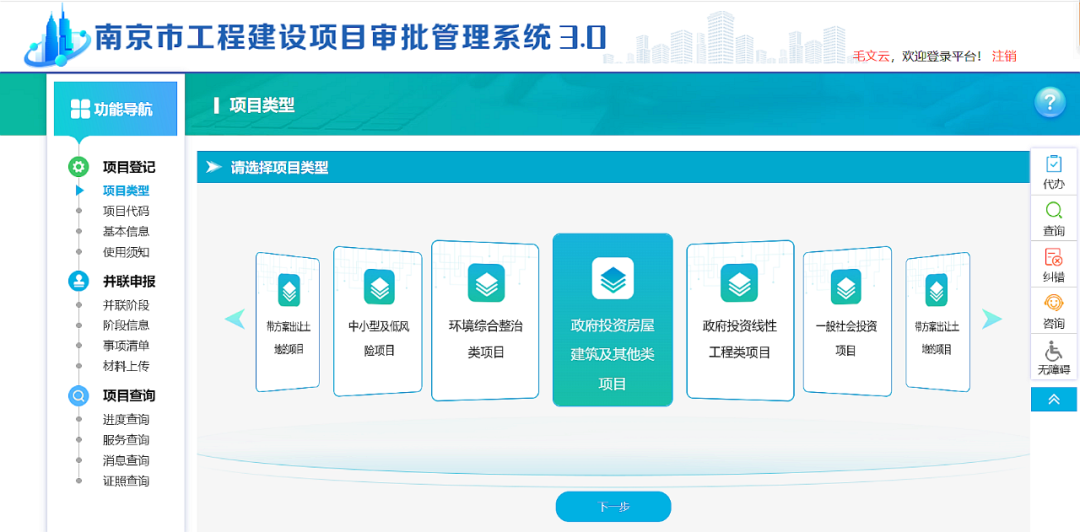Collapse right sidebar with double-chevron button

(x=1053, y=399)
